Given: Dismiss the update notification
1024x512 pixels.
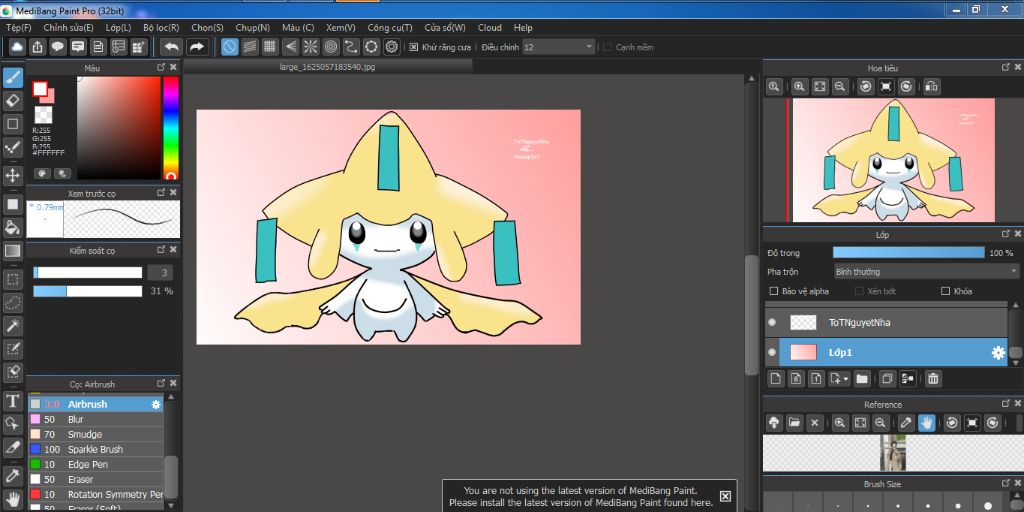Looking at the screenshot, I should pyautogui.click(x=725, y=496).
